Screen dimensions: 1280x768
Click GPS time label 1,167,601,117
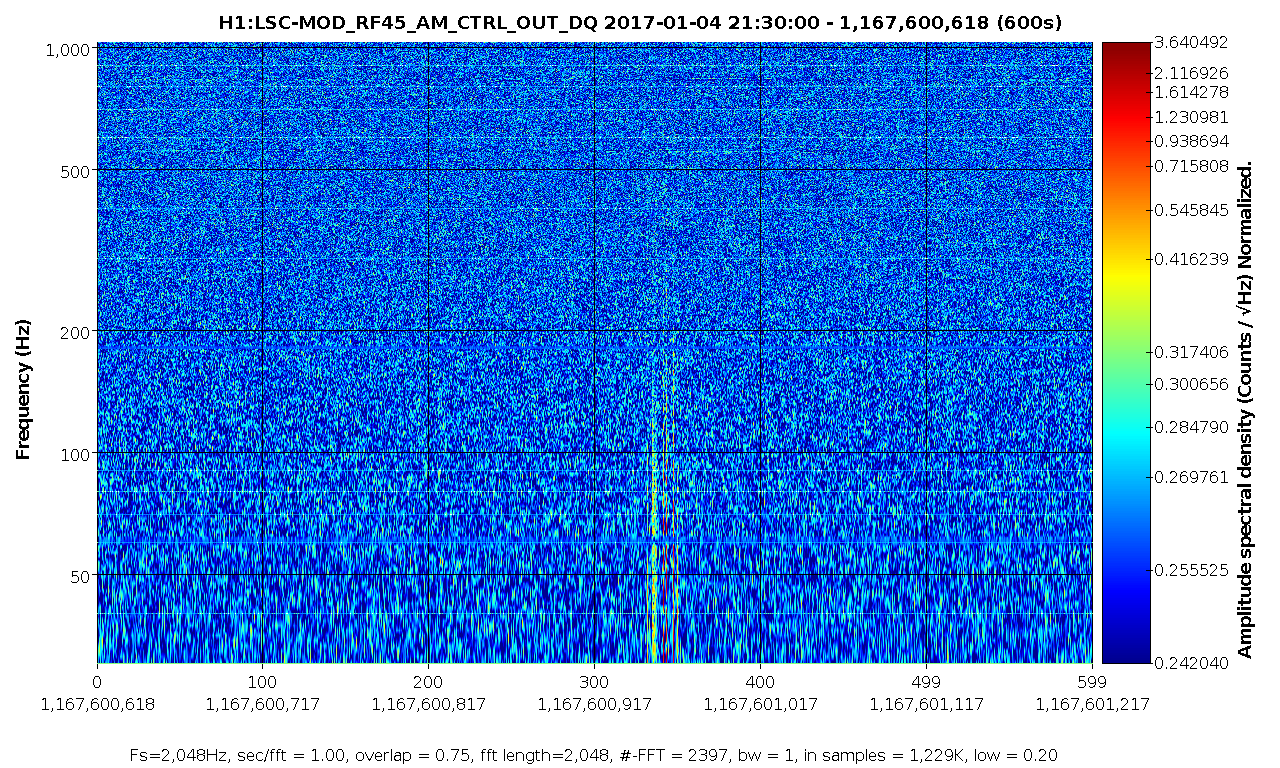pos(926,704)
